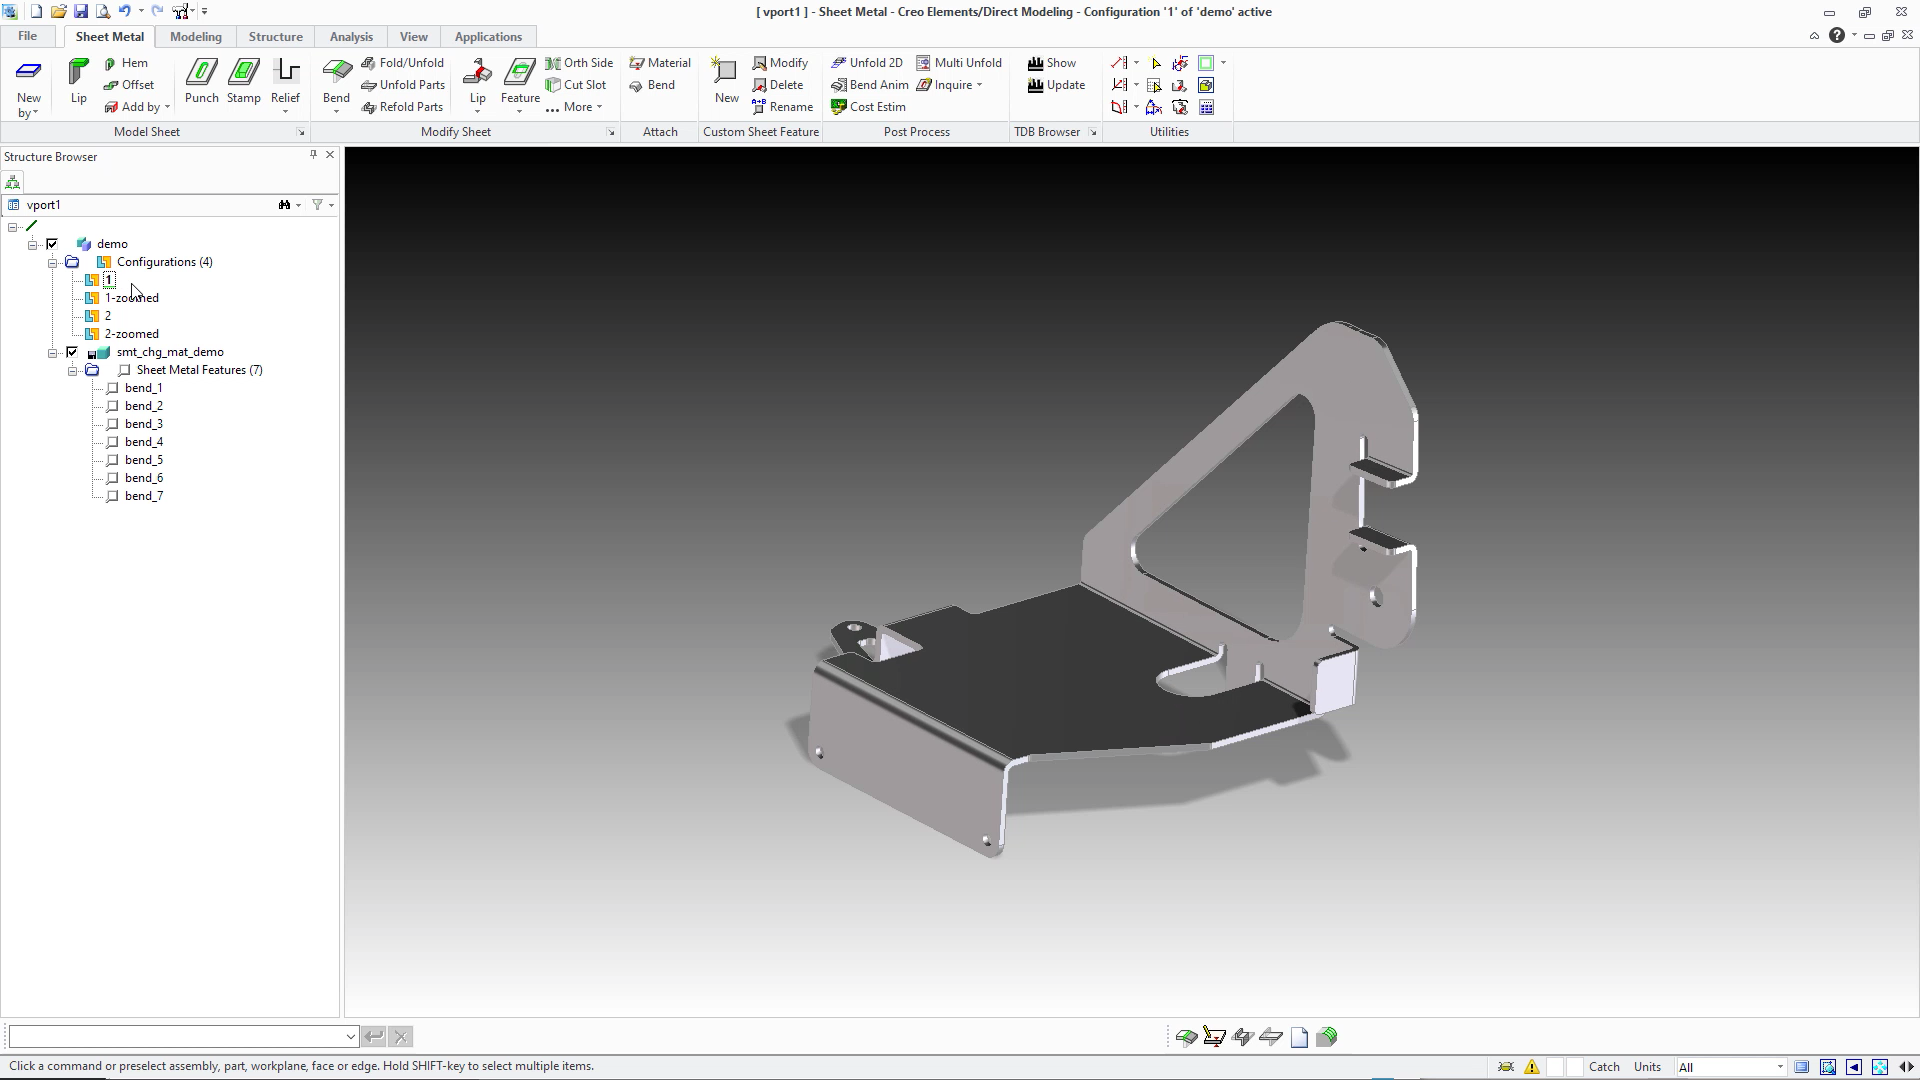This screenshot has width=1920, height=1080.
Task: Open the Structure ribbon tab
Action: (275, 37)
